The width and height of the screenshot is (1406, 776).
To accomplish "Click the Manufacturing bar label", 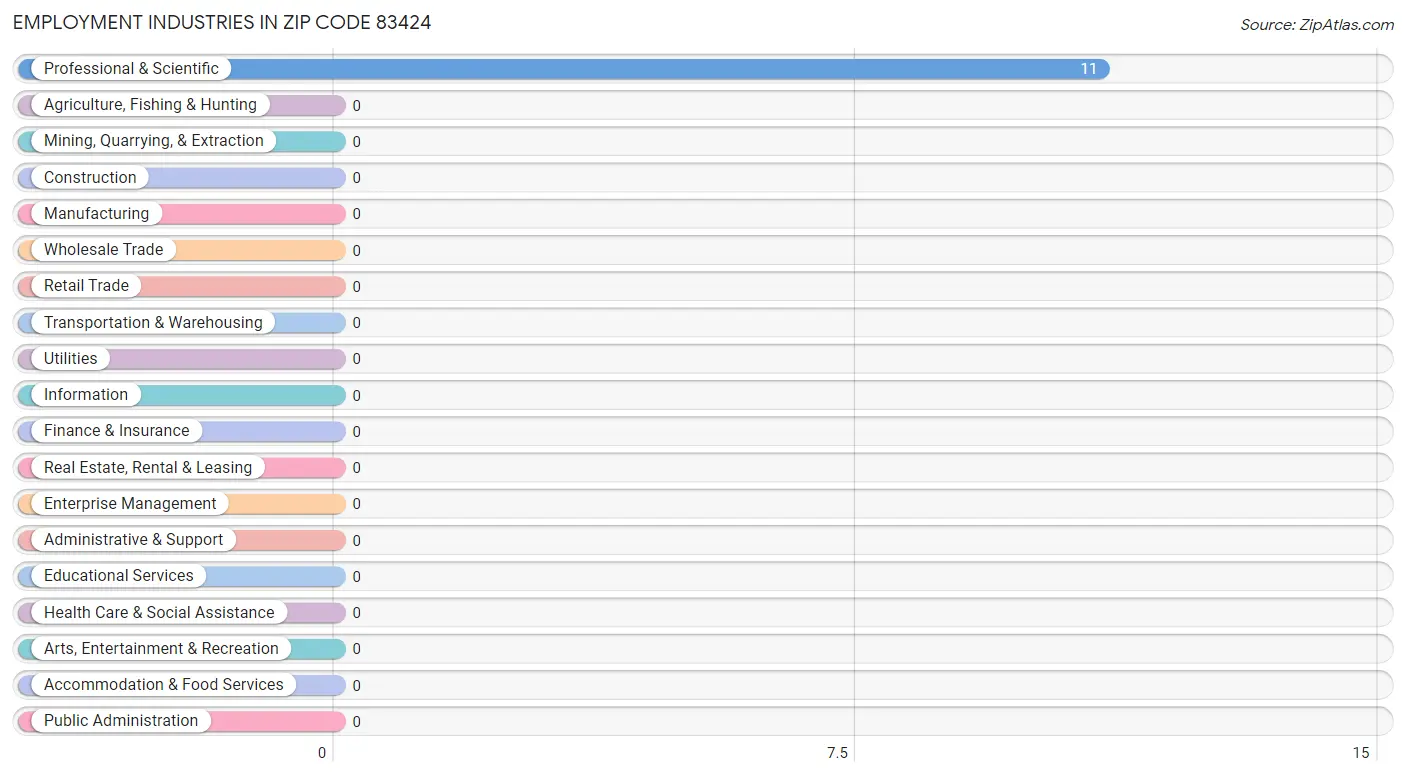I will pyautogui.click(x=96, y=214).
